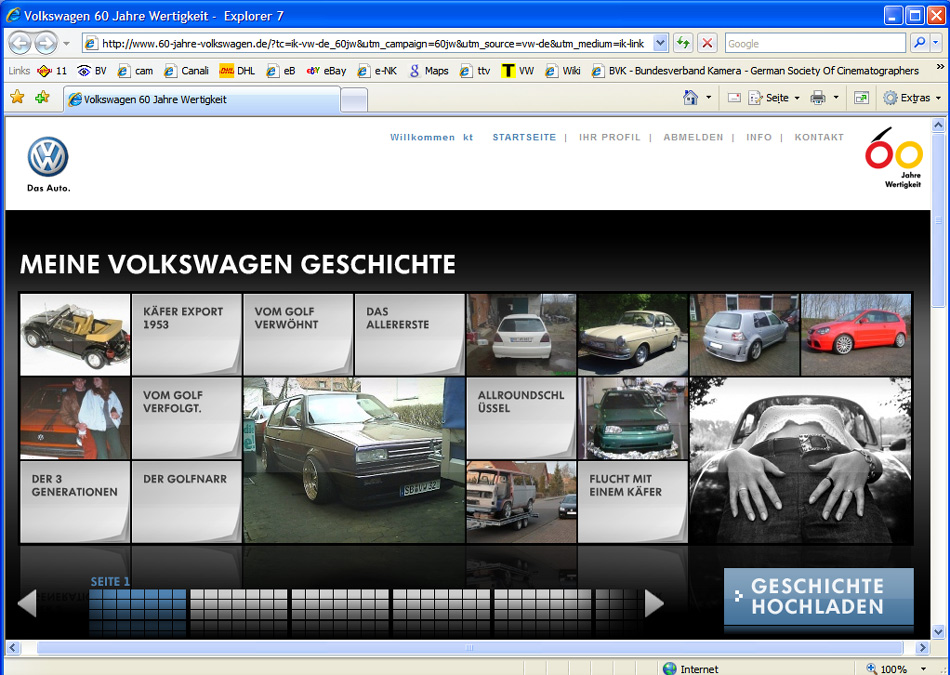Viewport: 950px width, 675px height.
Task: Open IHR PROFIL page
Action: tap(610, 138)
